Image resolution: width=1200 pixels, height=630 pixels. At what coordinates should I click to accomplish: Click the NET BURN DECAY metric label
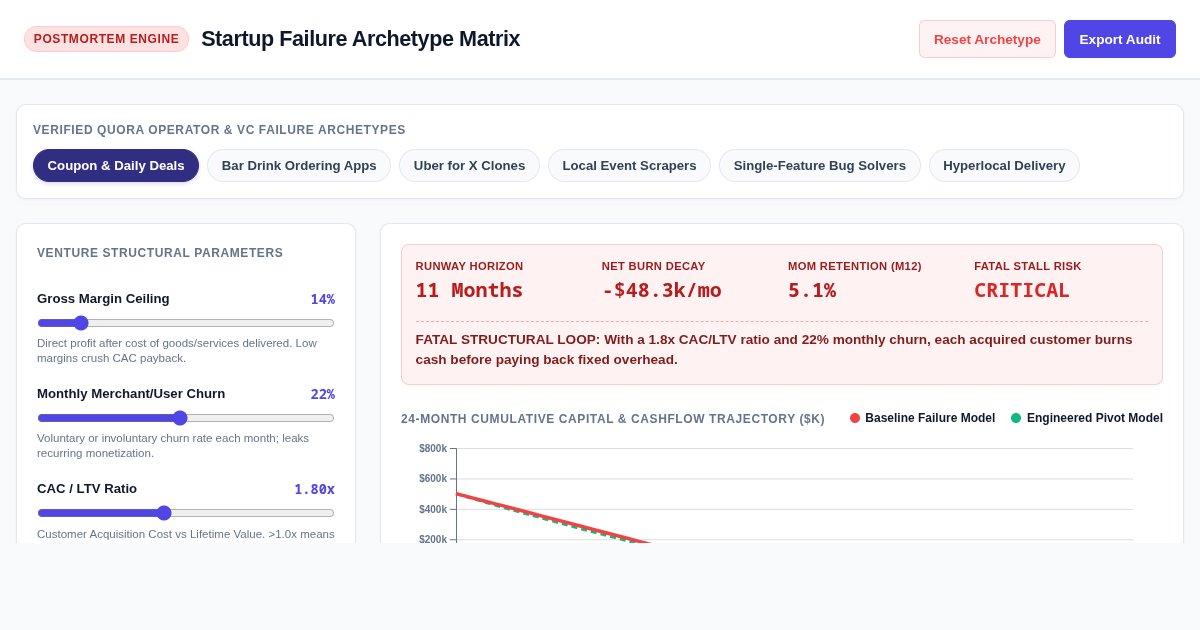(653, 266)
